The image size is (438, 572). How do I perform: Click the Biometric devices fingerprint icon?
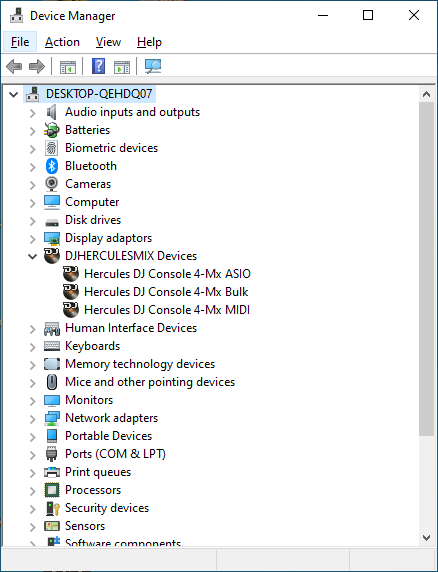(51, 148)
